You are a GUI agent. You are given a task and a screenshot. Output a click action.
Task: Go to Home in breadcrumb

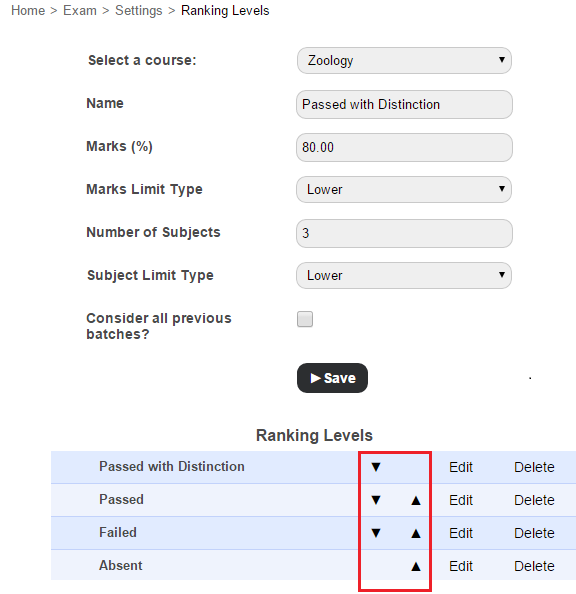pos(28,11)
